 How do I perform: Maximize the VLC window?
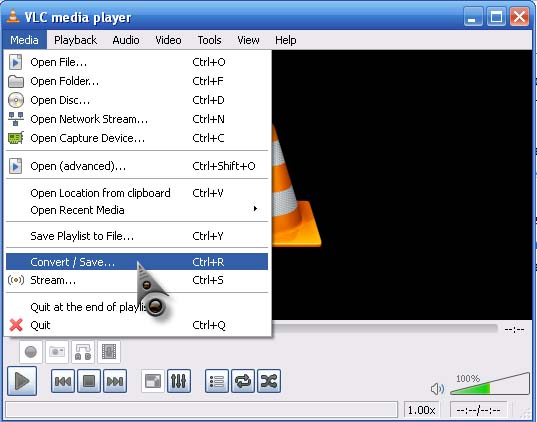pyautogui.click(x=496, y=16)
